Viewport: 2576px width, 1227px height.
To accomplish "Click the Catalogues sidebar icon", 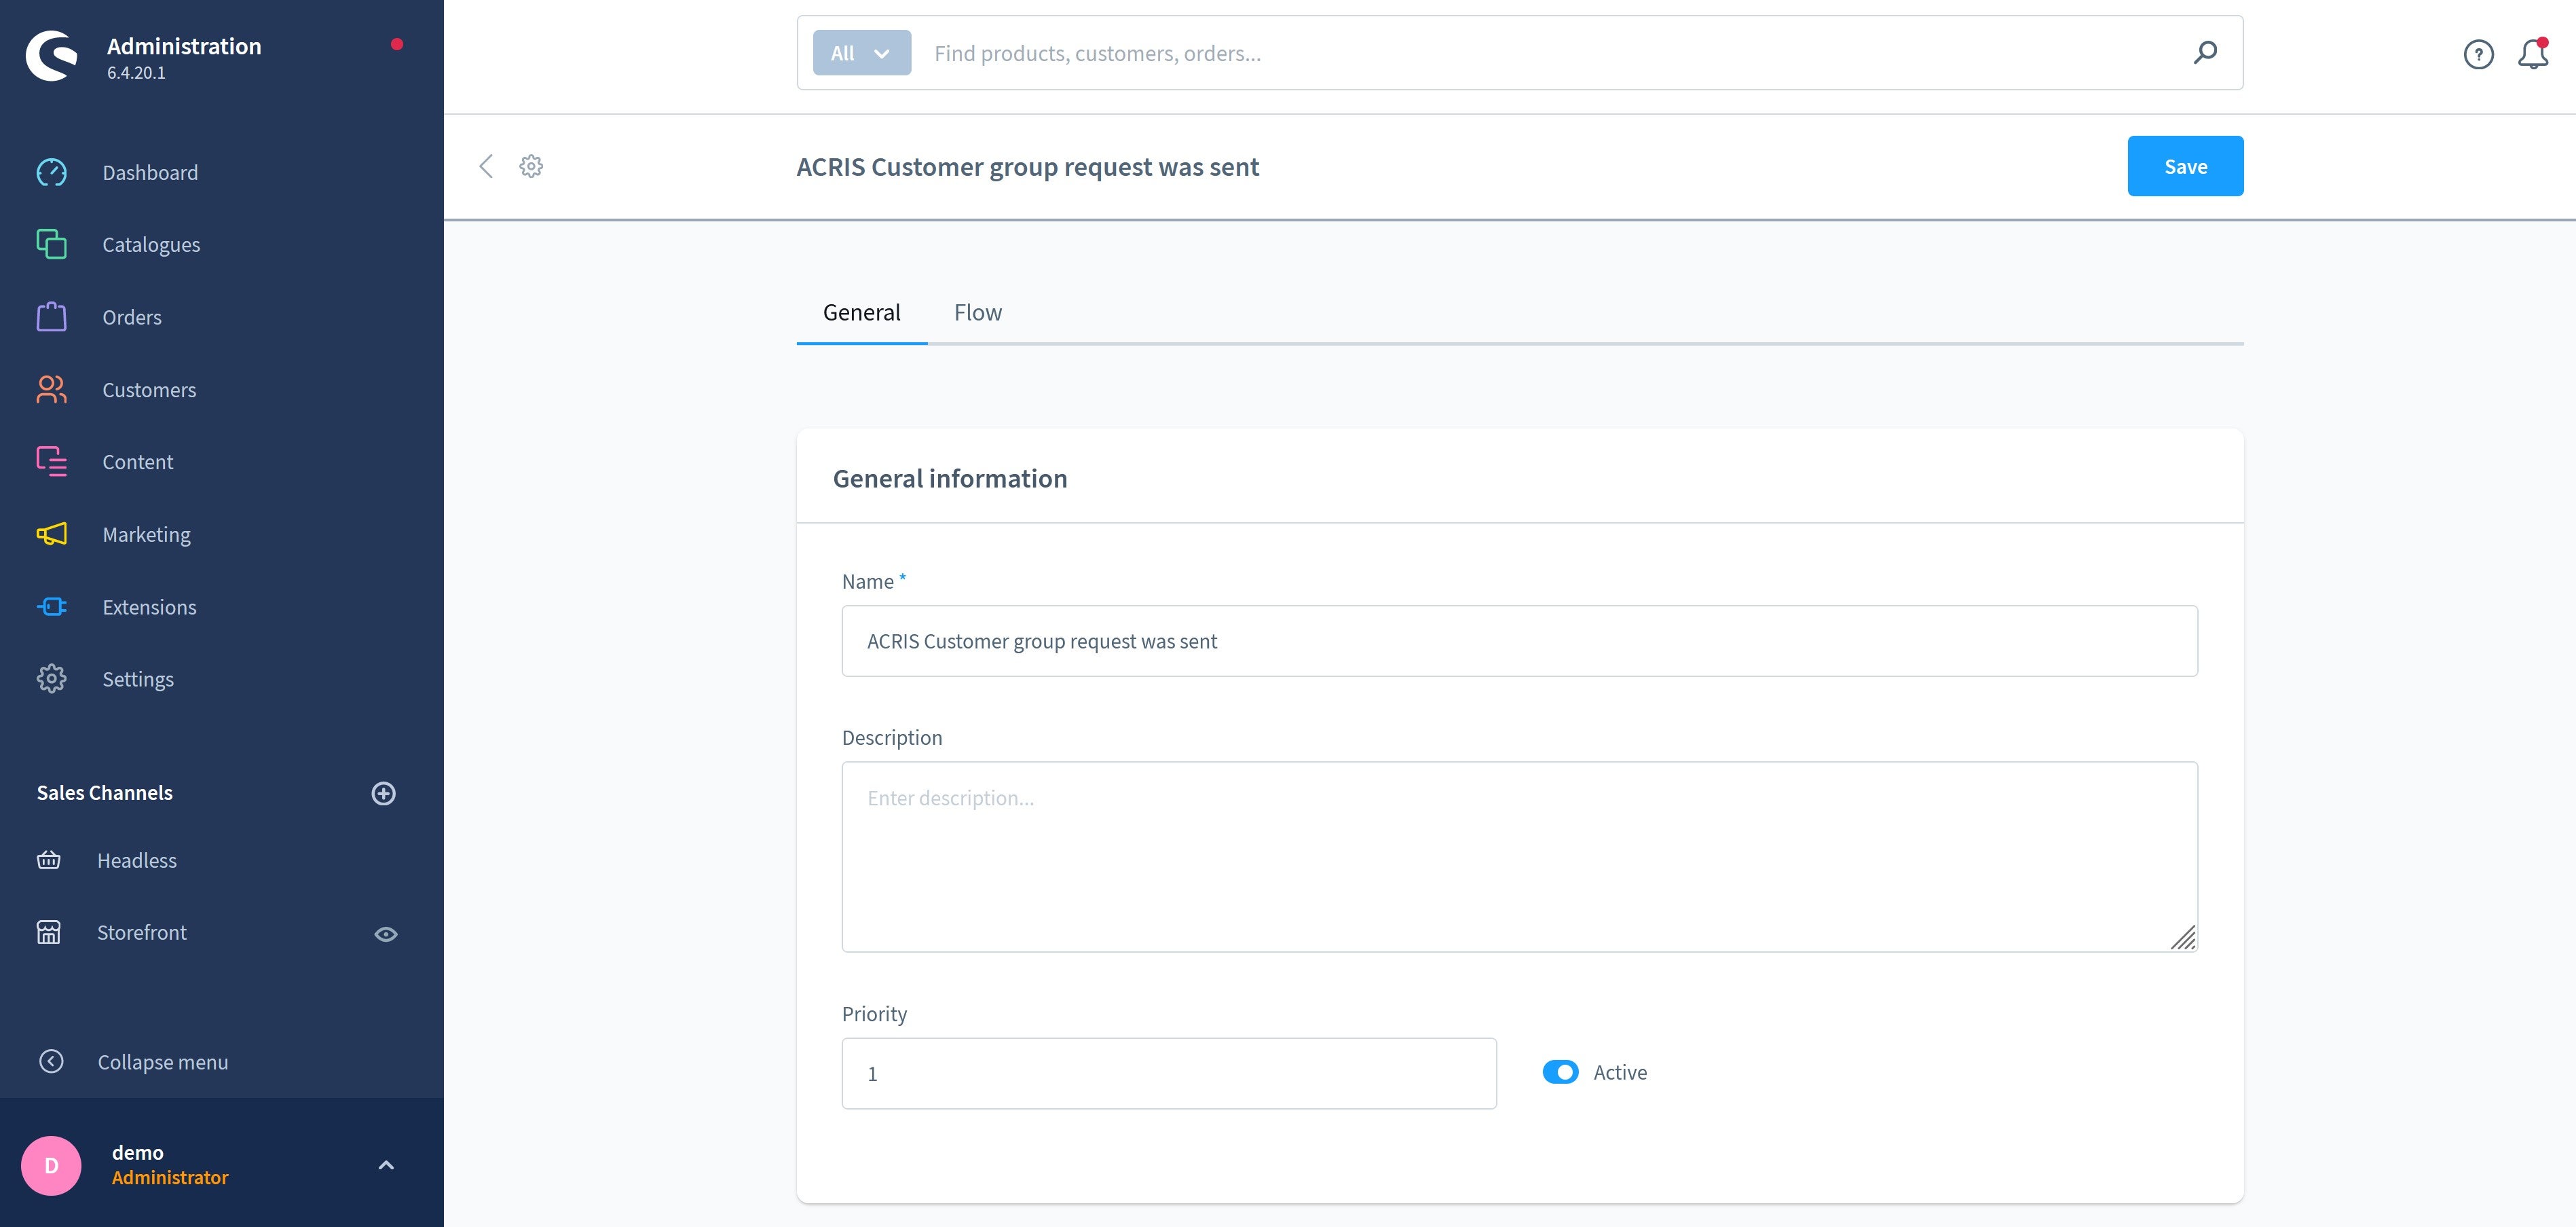I will [x=51, y=244].
